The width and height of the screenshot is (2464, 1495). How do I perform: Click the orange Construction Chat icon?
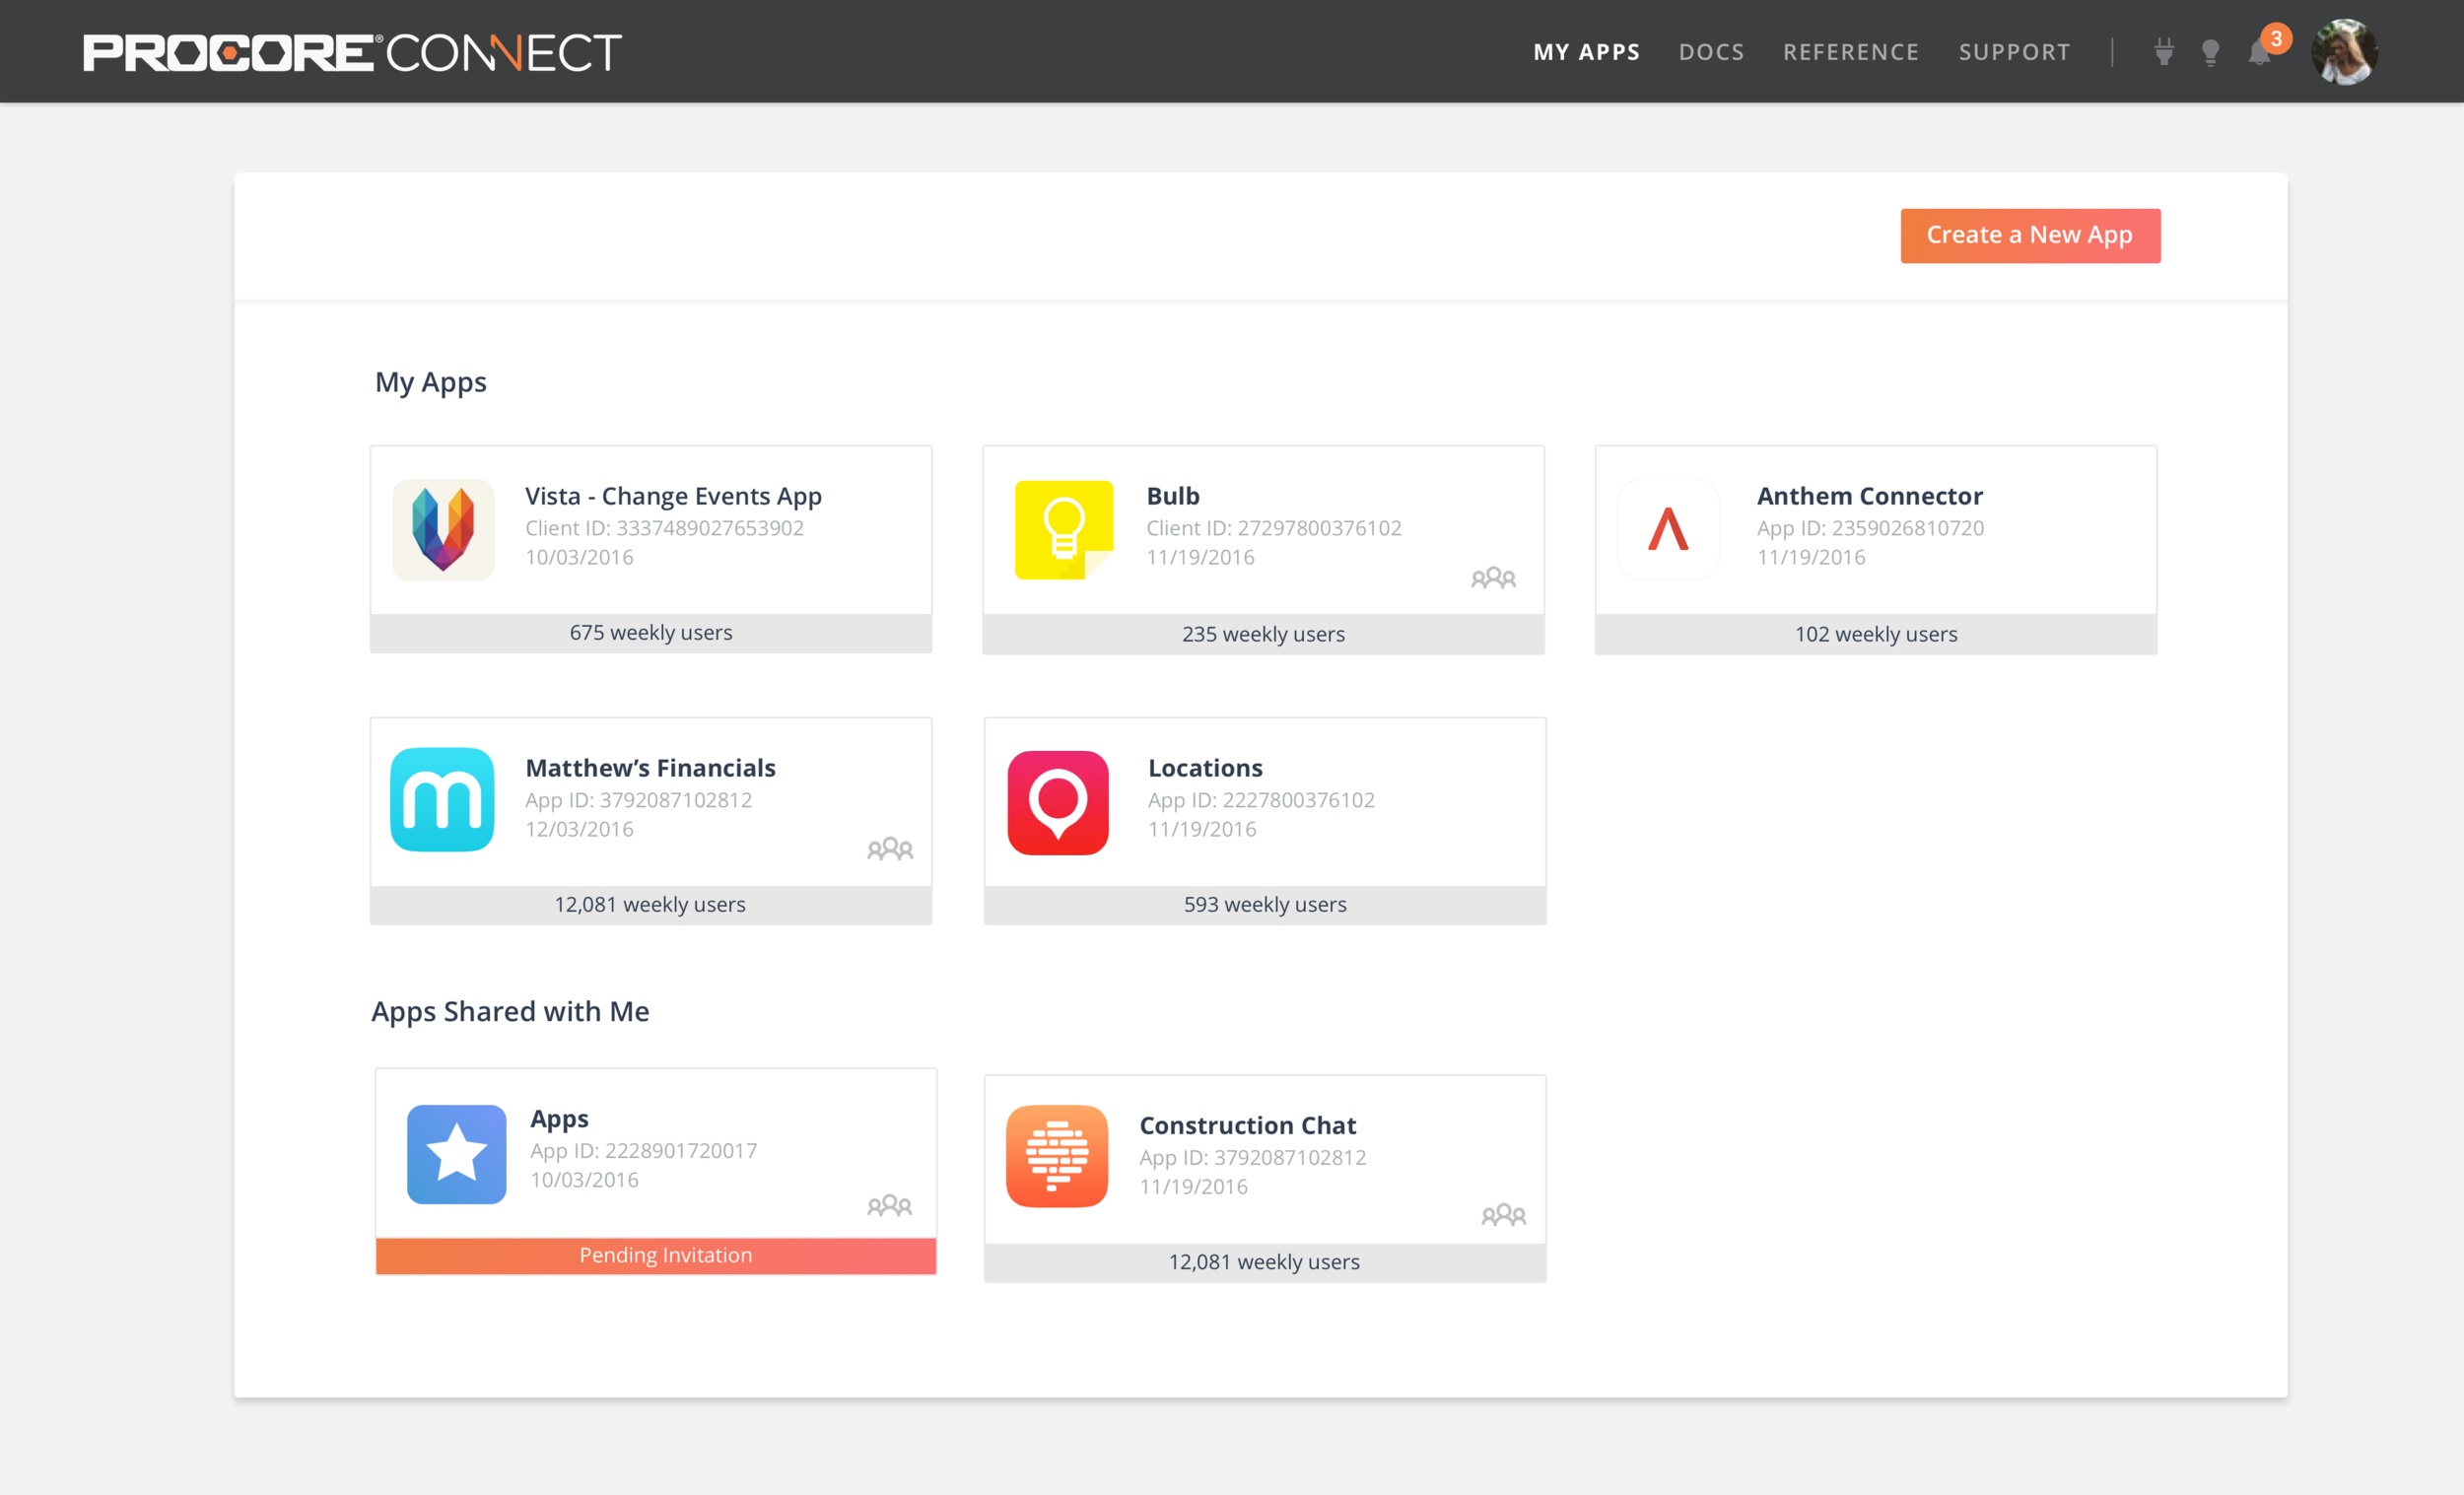coord(1057,1156)
